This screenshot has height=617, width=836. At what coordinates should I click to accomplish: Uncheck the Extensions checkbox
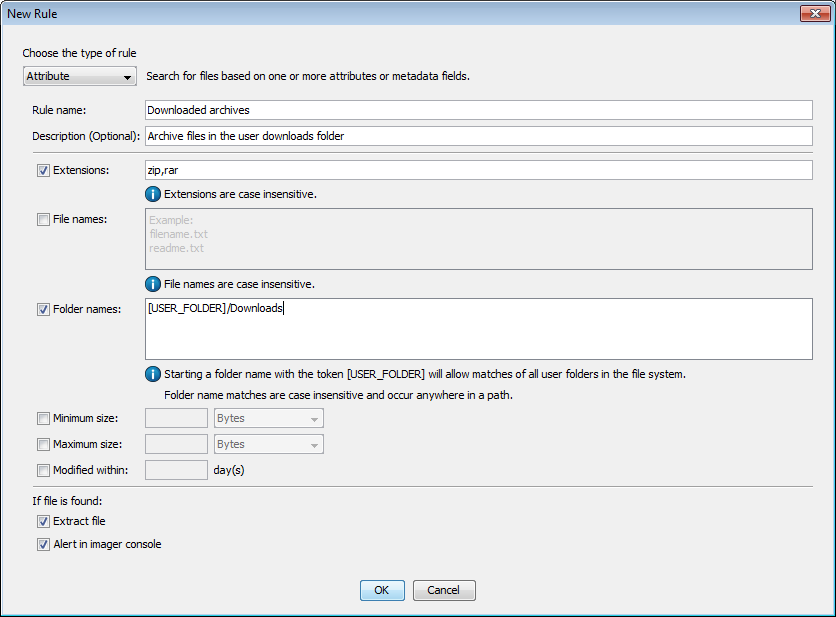tap(43, 170)
